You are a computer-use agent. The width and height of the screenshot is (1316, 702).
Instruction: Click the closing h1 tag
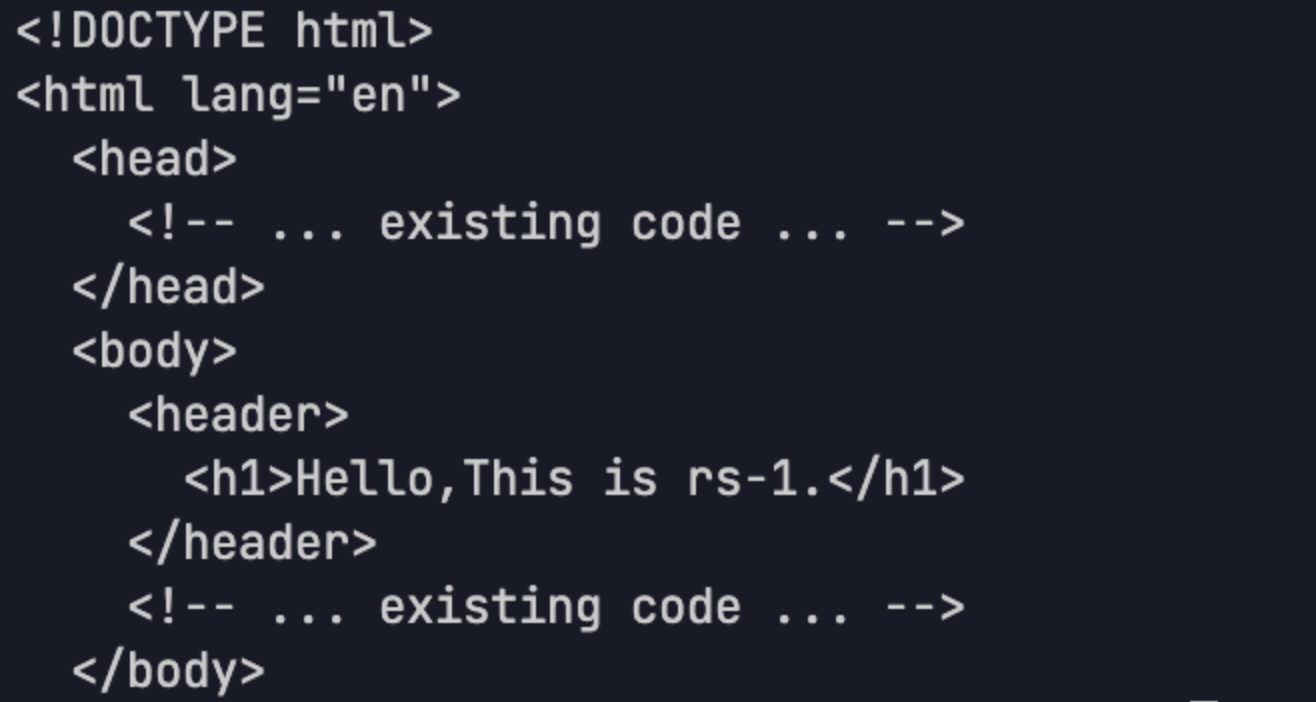coord(896,480)
